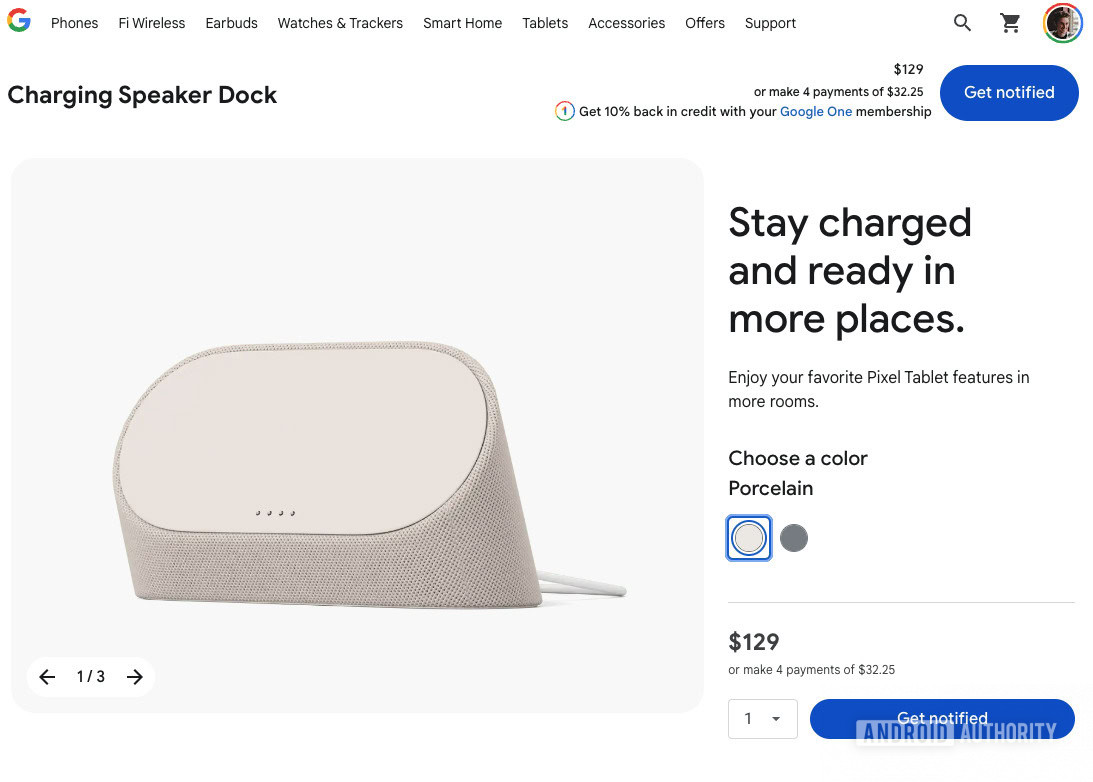Open the Earbuds menu
Viewport: 1093px width, 782px height.
click(231, 23)
